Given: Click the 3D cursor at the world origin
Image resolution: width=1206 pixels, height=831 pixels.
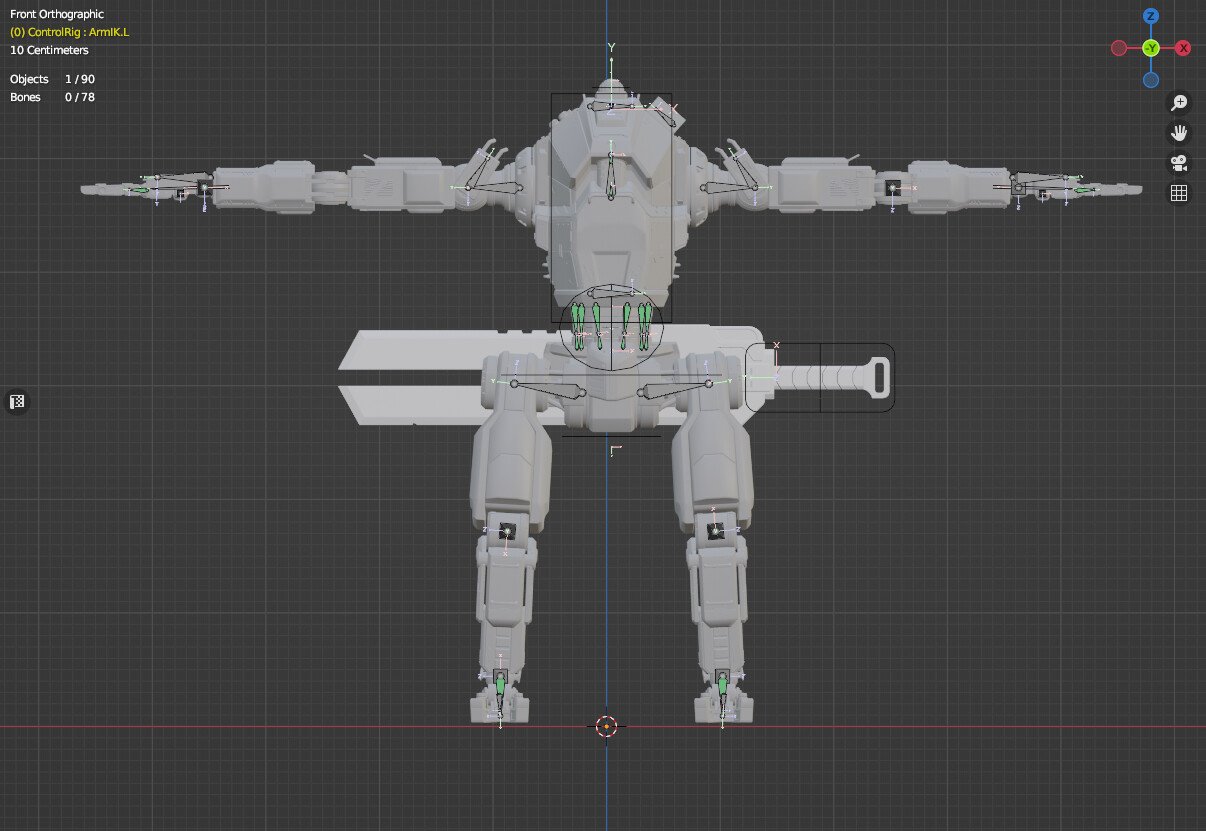Looking at the screenshot, I should point(608,726).
